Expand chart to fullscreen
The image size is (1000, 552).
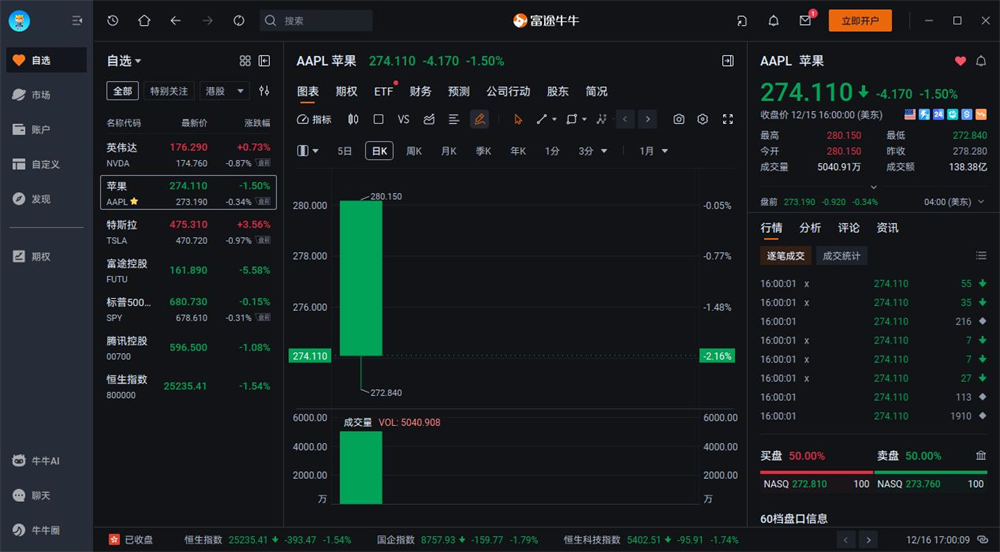[x=728, y=119]
